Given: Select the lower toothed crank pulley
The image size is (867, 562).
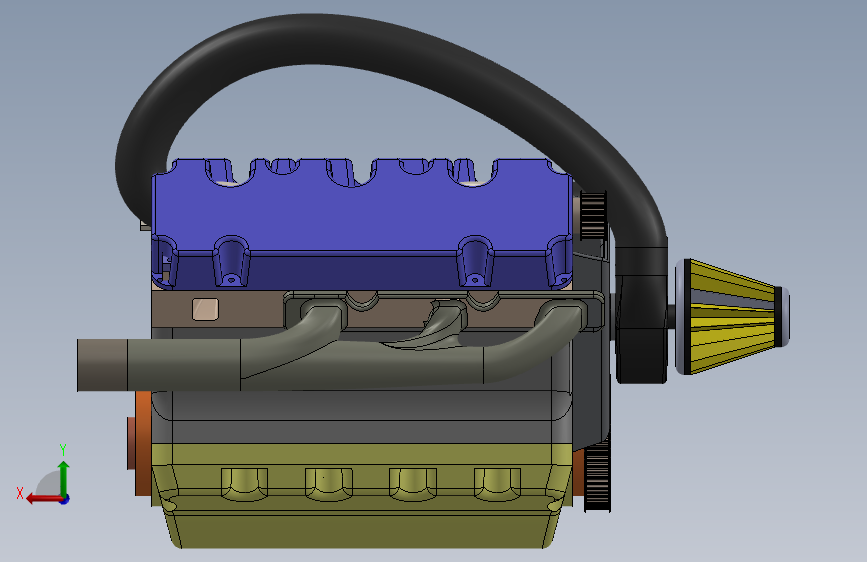Looking at the screenshot, I should (x=597, y=476).
